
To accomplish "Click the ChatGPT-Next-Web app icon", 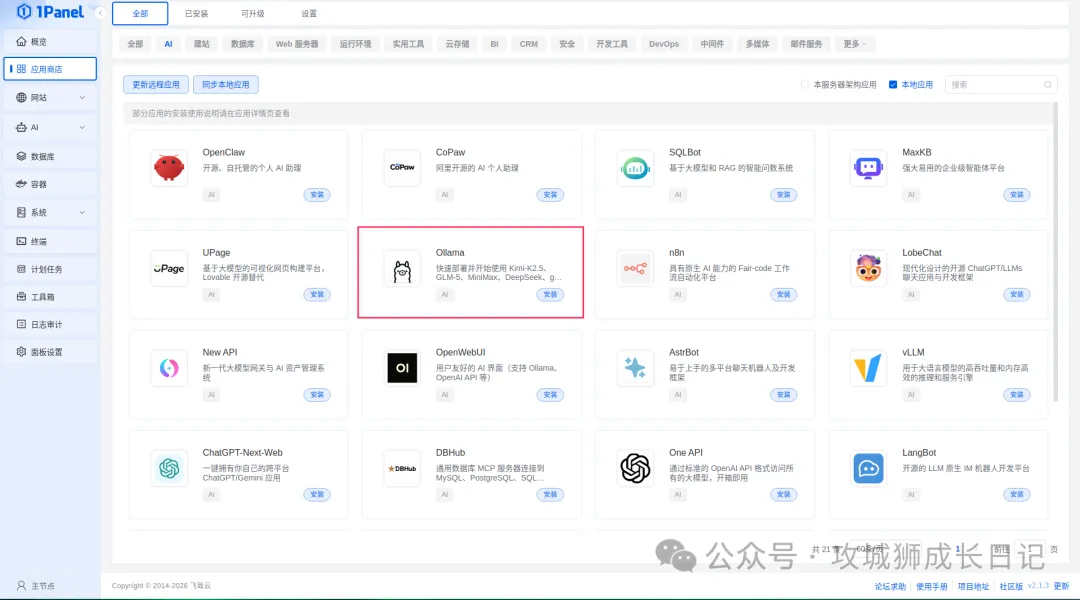I will (169, 468).
